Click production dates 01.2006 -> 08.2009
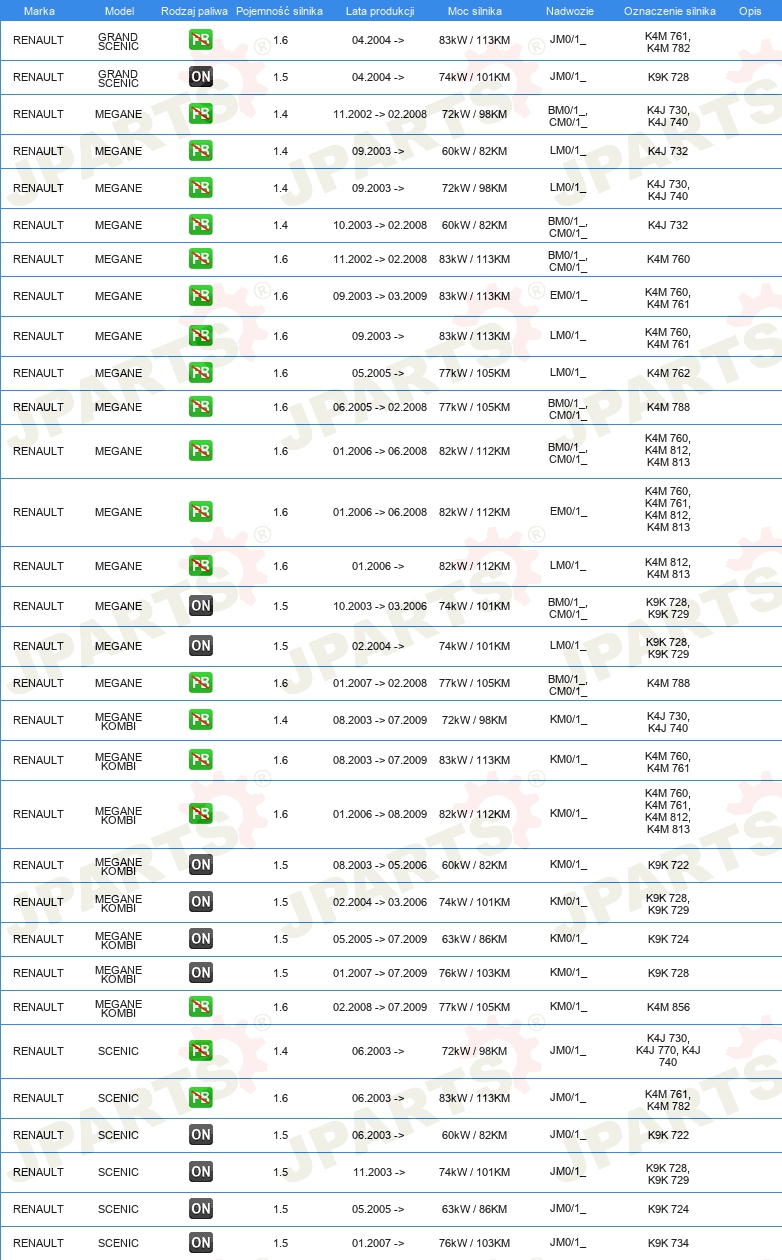Image resolution: width=782 pixels, height=1260 pixels. tap(380, 814)
